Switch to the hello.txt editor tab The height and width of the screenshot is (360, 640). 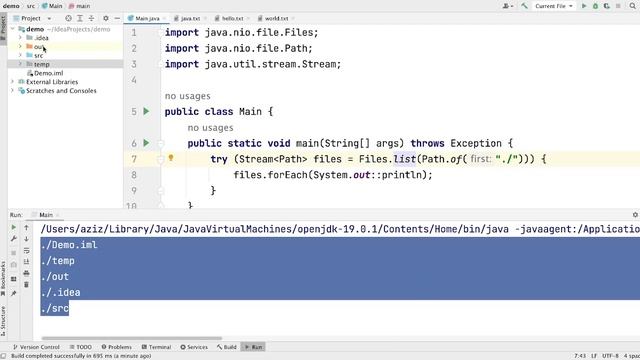click(231, 18)
